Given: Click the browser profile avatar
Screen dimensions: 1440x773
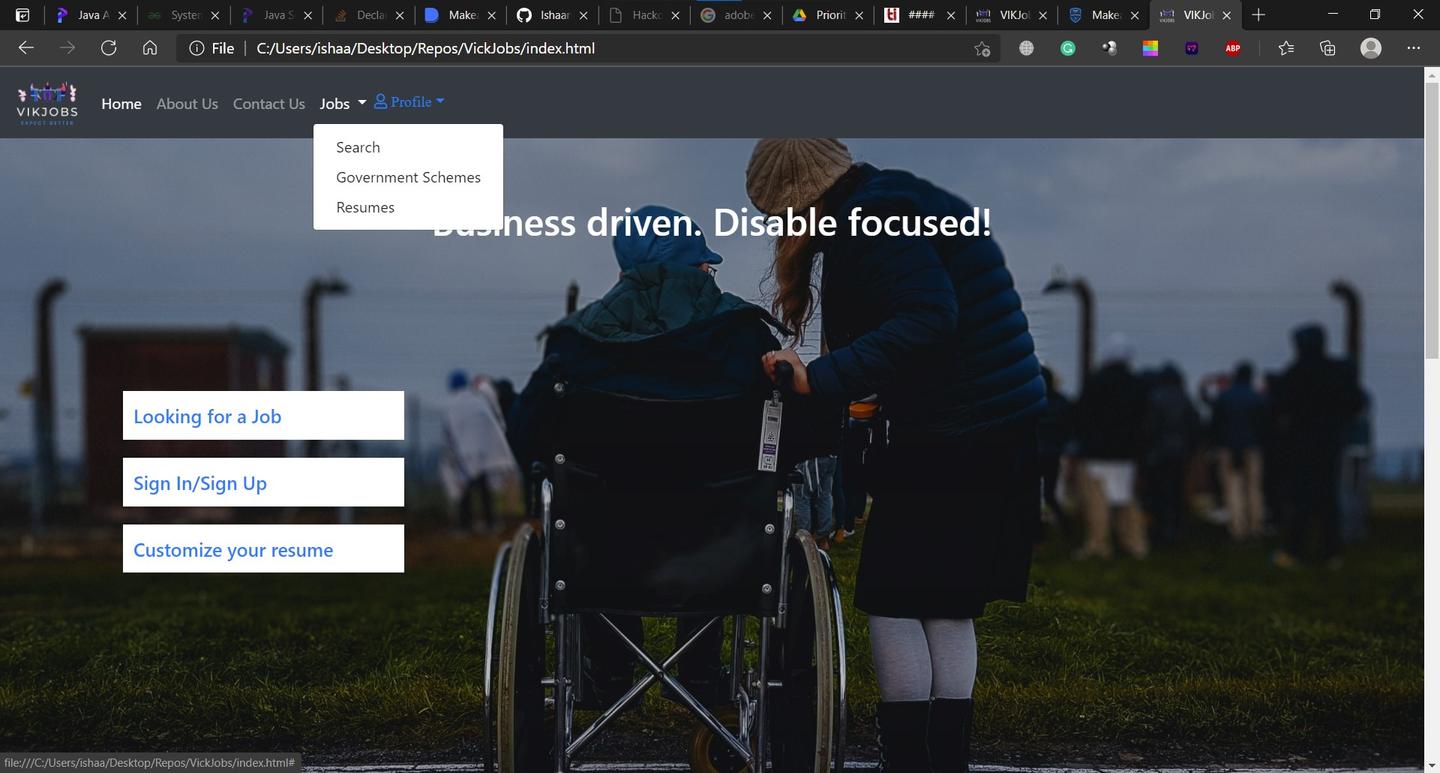Looking at the screenshot, I should (x=1371, y=48).
